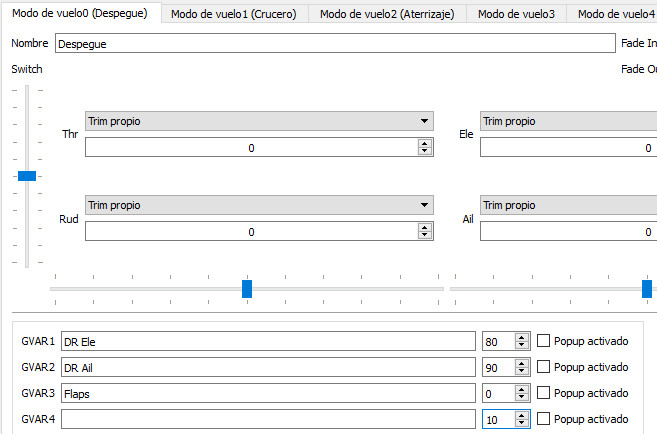Click the Nombre field containing Despegue
This screenshot has width=657, height=434.
click(334, 44)
